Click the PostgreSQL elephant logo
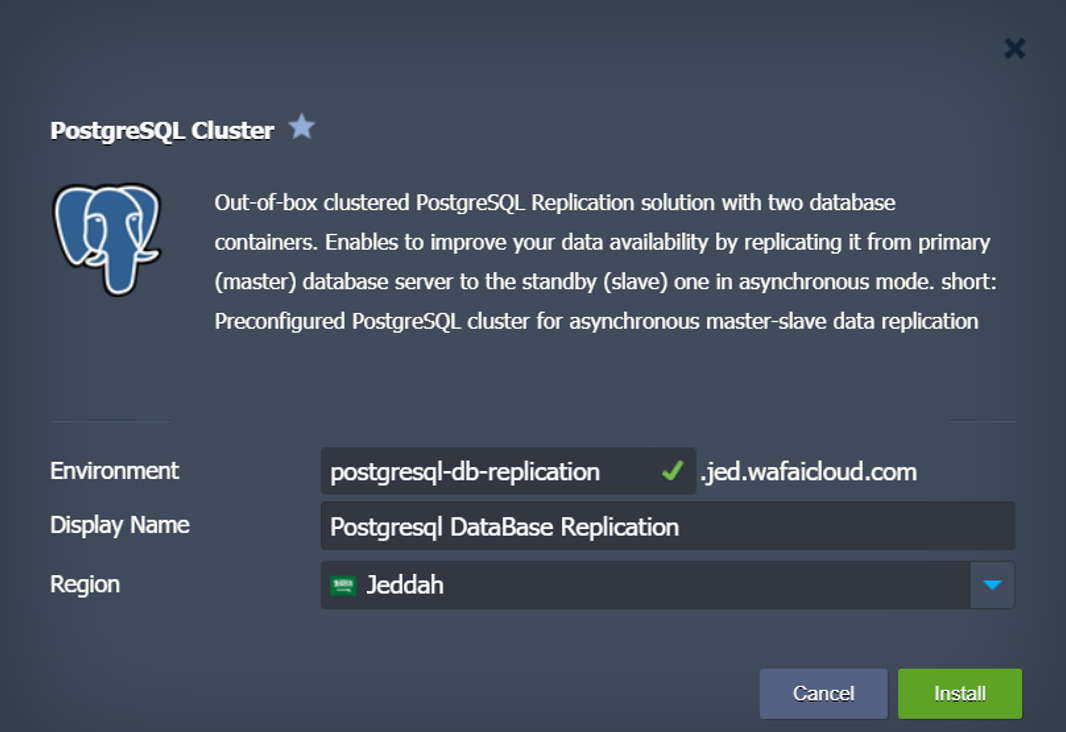Image resolution: width=1066 pixels, height=732 pixels. point(107,239)
